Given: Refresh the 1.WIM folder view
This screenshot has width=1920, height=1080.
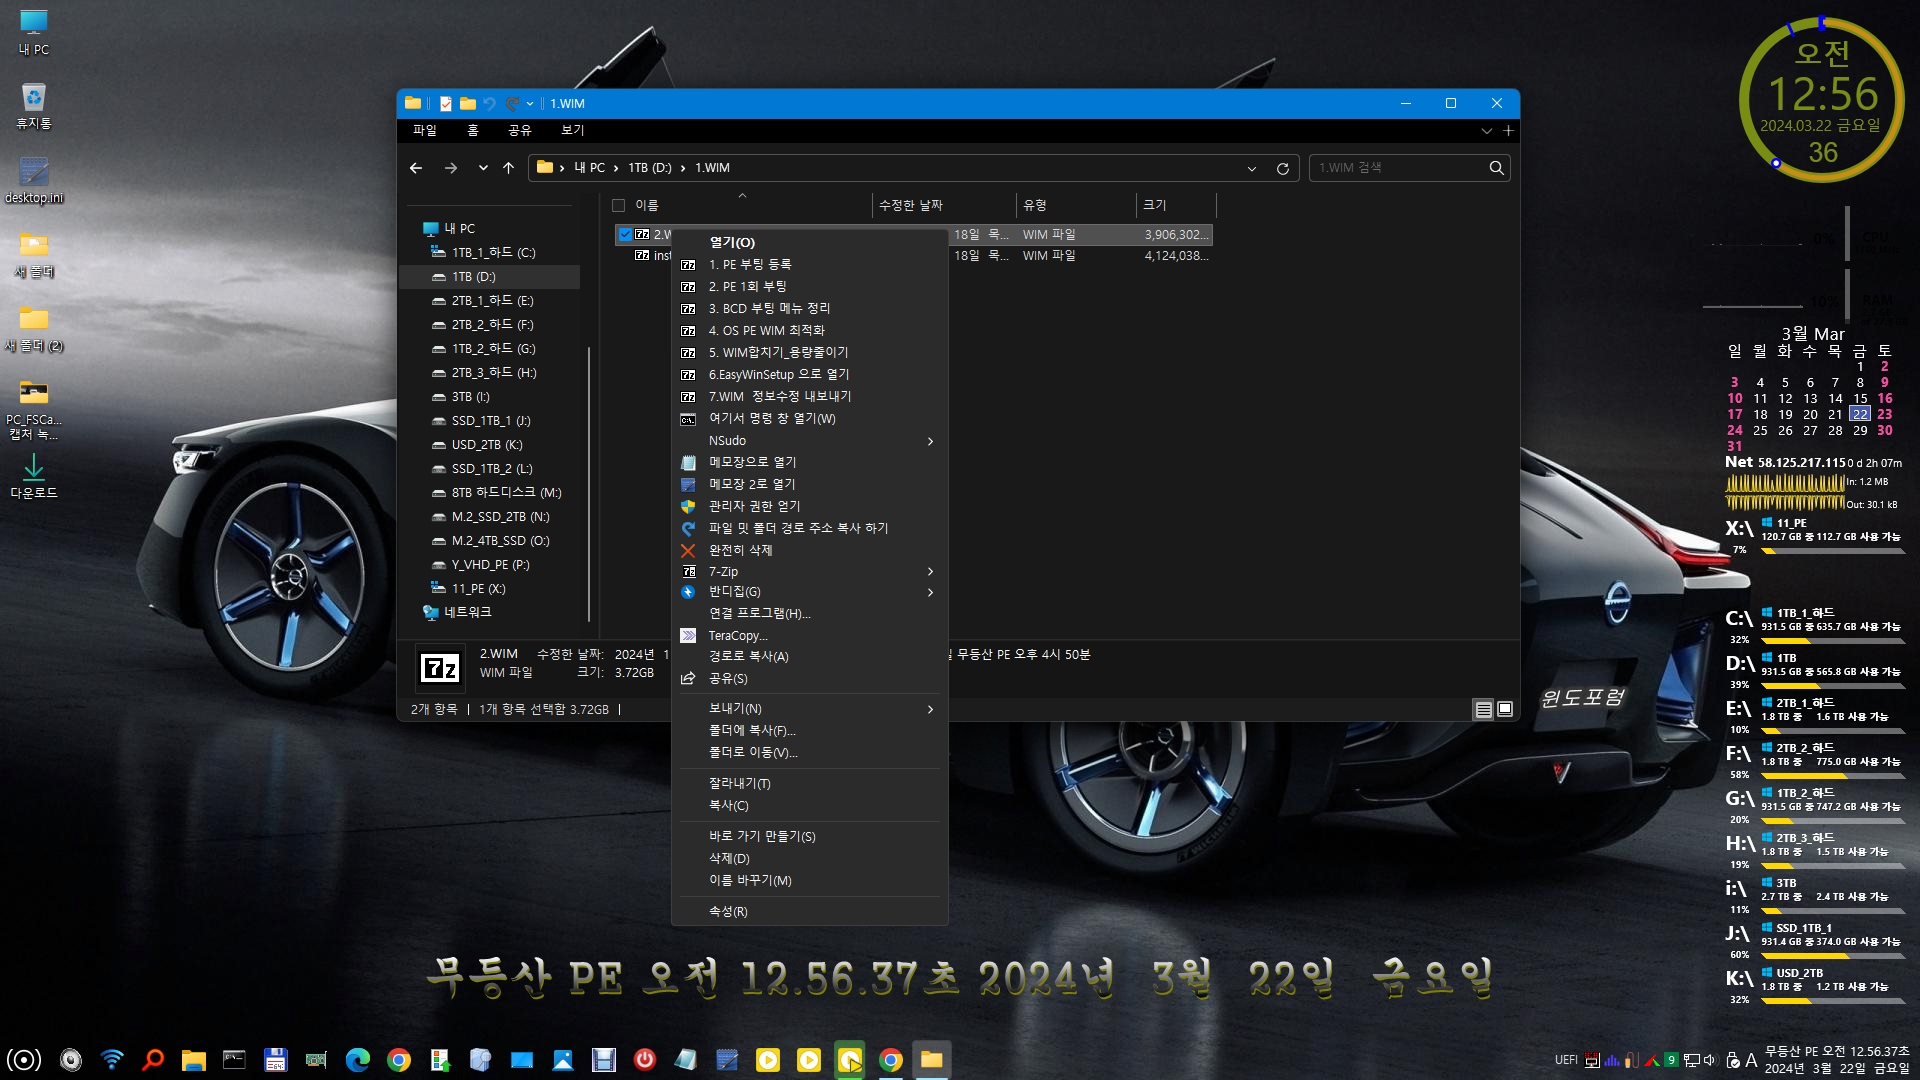Looking at the screenshot, I should pyautogui.click(x=1283, y=168).
